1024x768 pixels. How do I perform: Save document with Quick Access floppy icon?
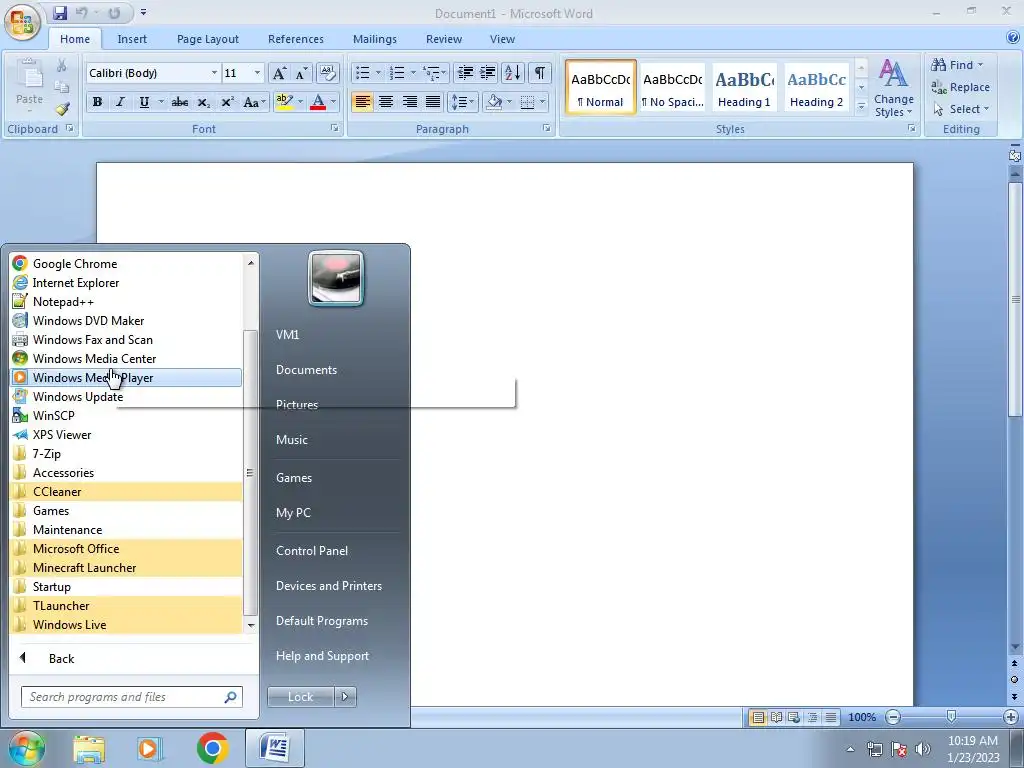point(59,13)
